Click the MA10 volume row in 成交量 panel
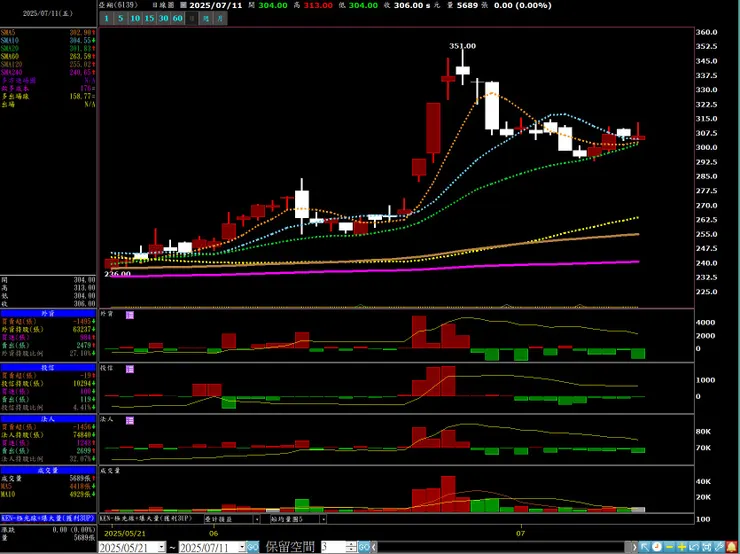740x554 pixels. tap(48, 495)
